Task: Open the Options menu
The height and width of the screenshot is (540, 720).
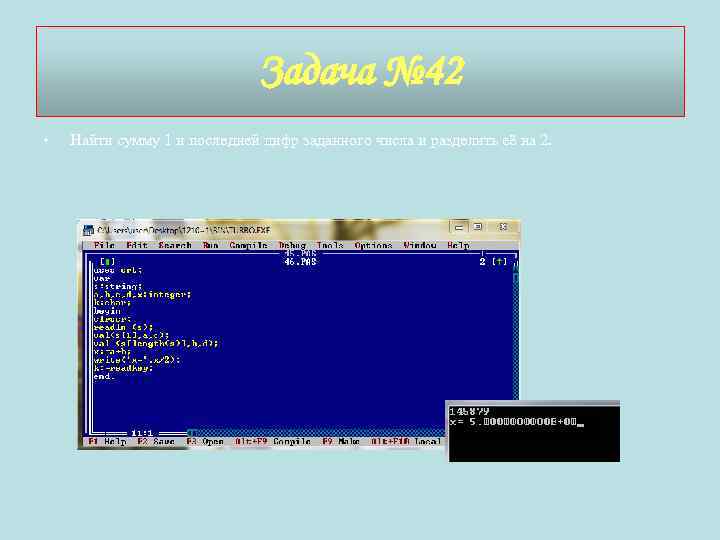Action: (373, 245)
